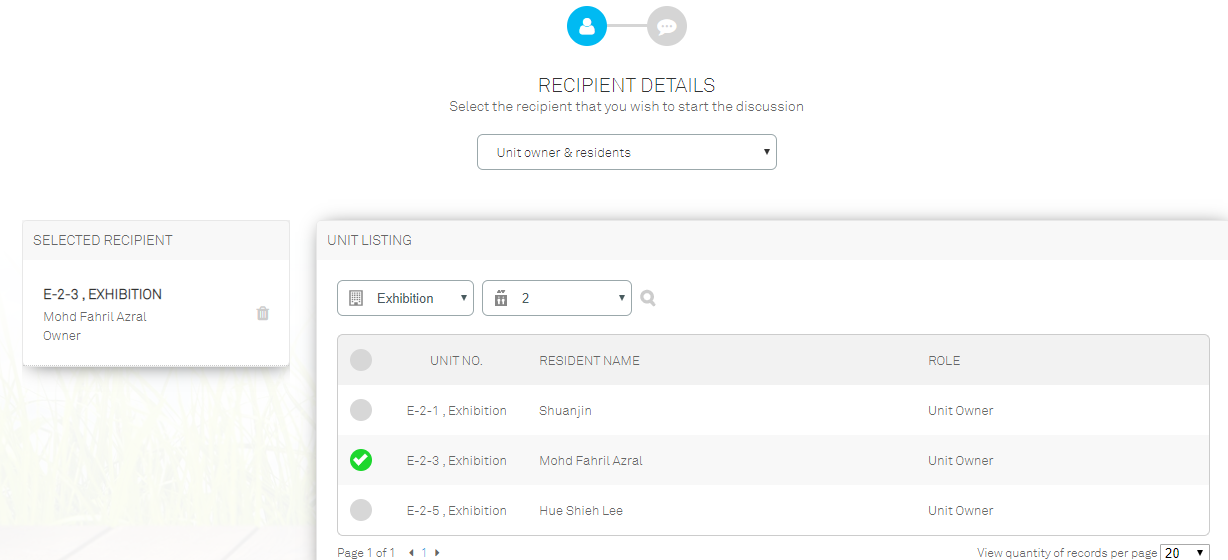The width and height of the screenshot is (1228, 560).
Task: Click the discussion step chat bubble icon
Action: click(x=667, y=26)
